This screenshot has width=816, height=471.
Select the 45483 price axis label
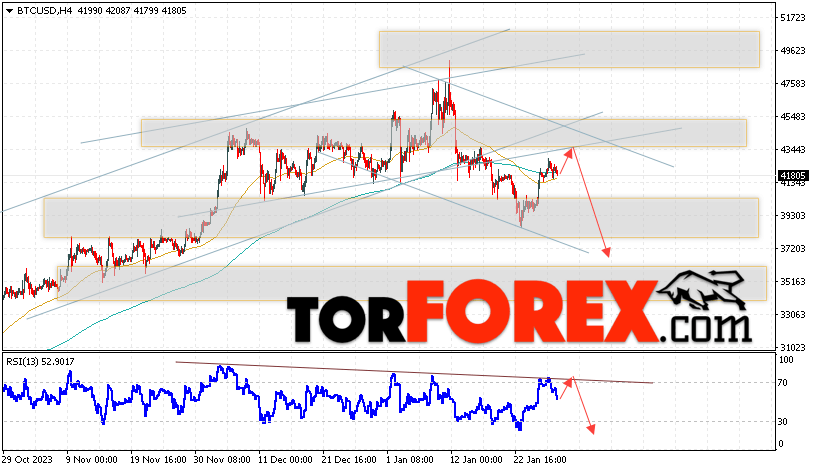tap(793, 117)
